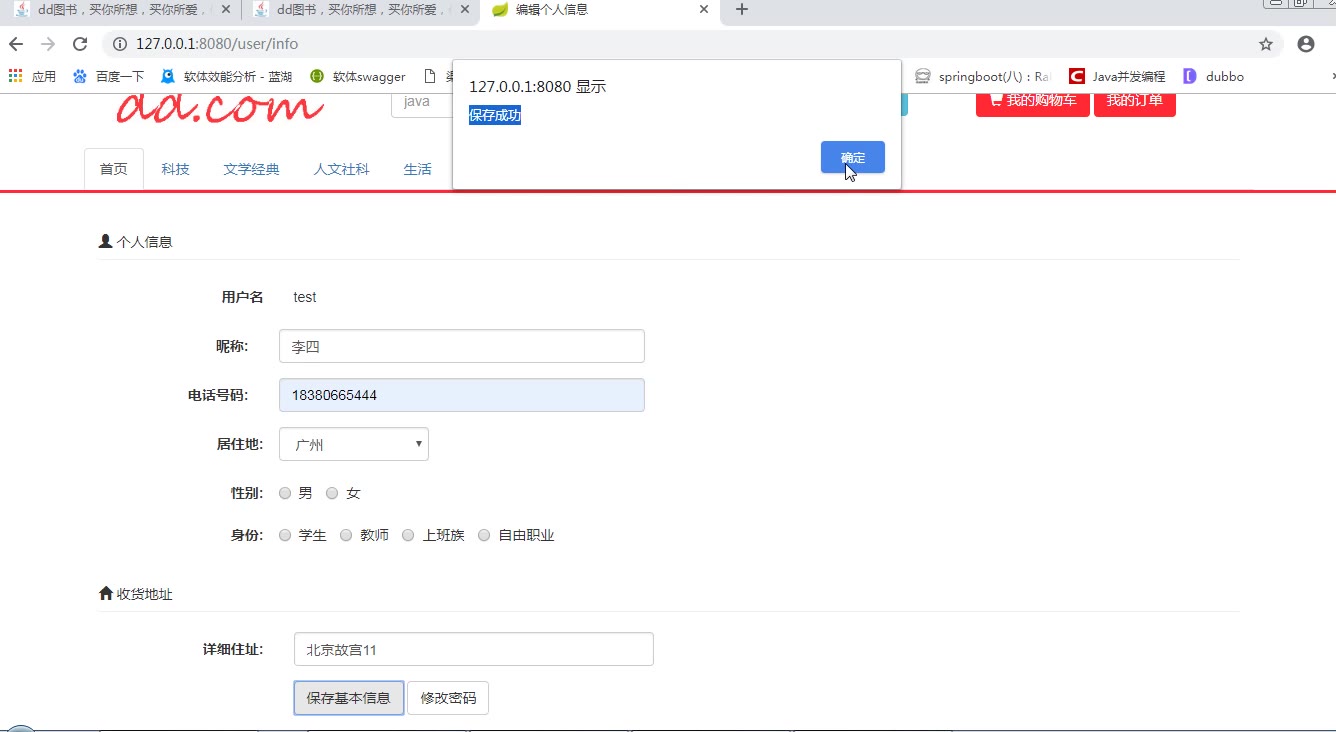Go back with the browser back arrow
Screen dimensions: 1336x732
pos(16,44)
